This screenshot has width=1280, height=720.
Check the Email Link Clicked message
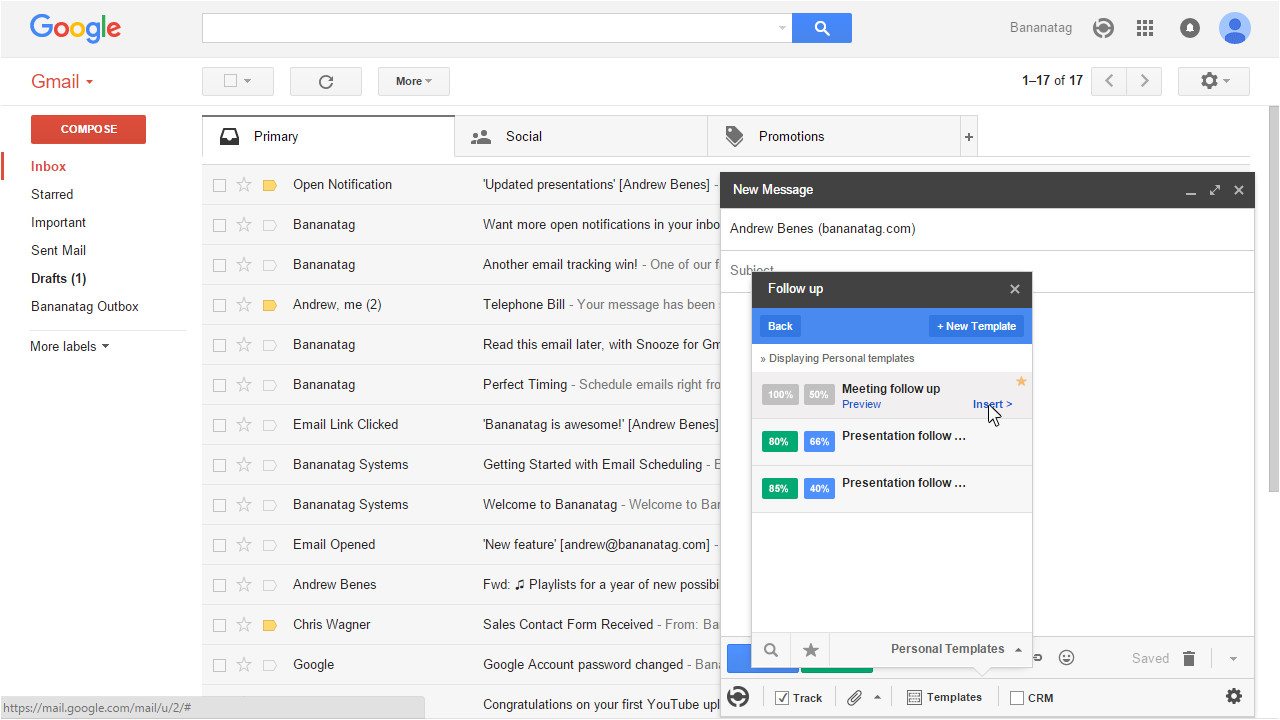[220, 425]
